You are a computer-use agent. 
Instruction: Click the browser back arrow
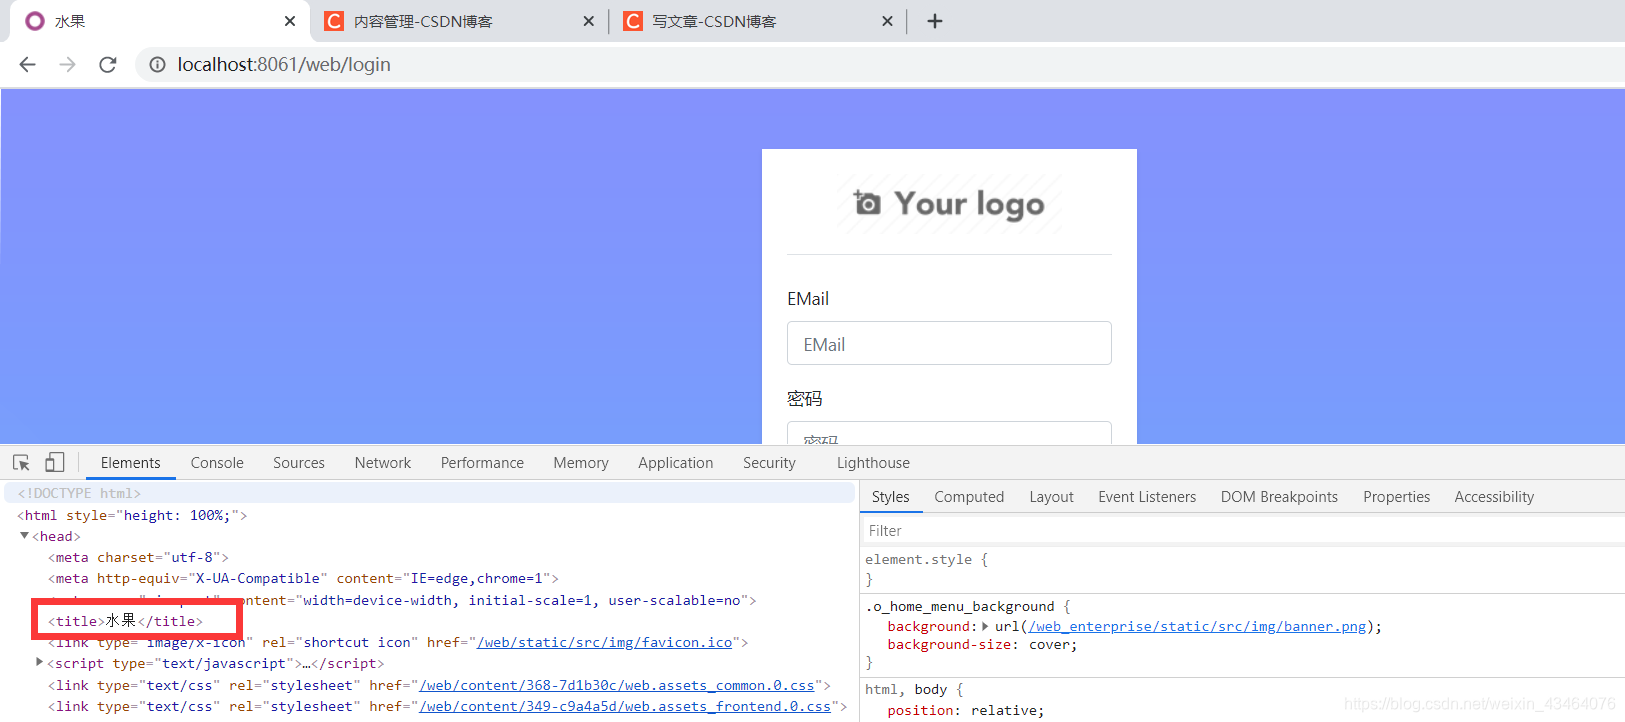(x=27, y=64)
